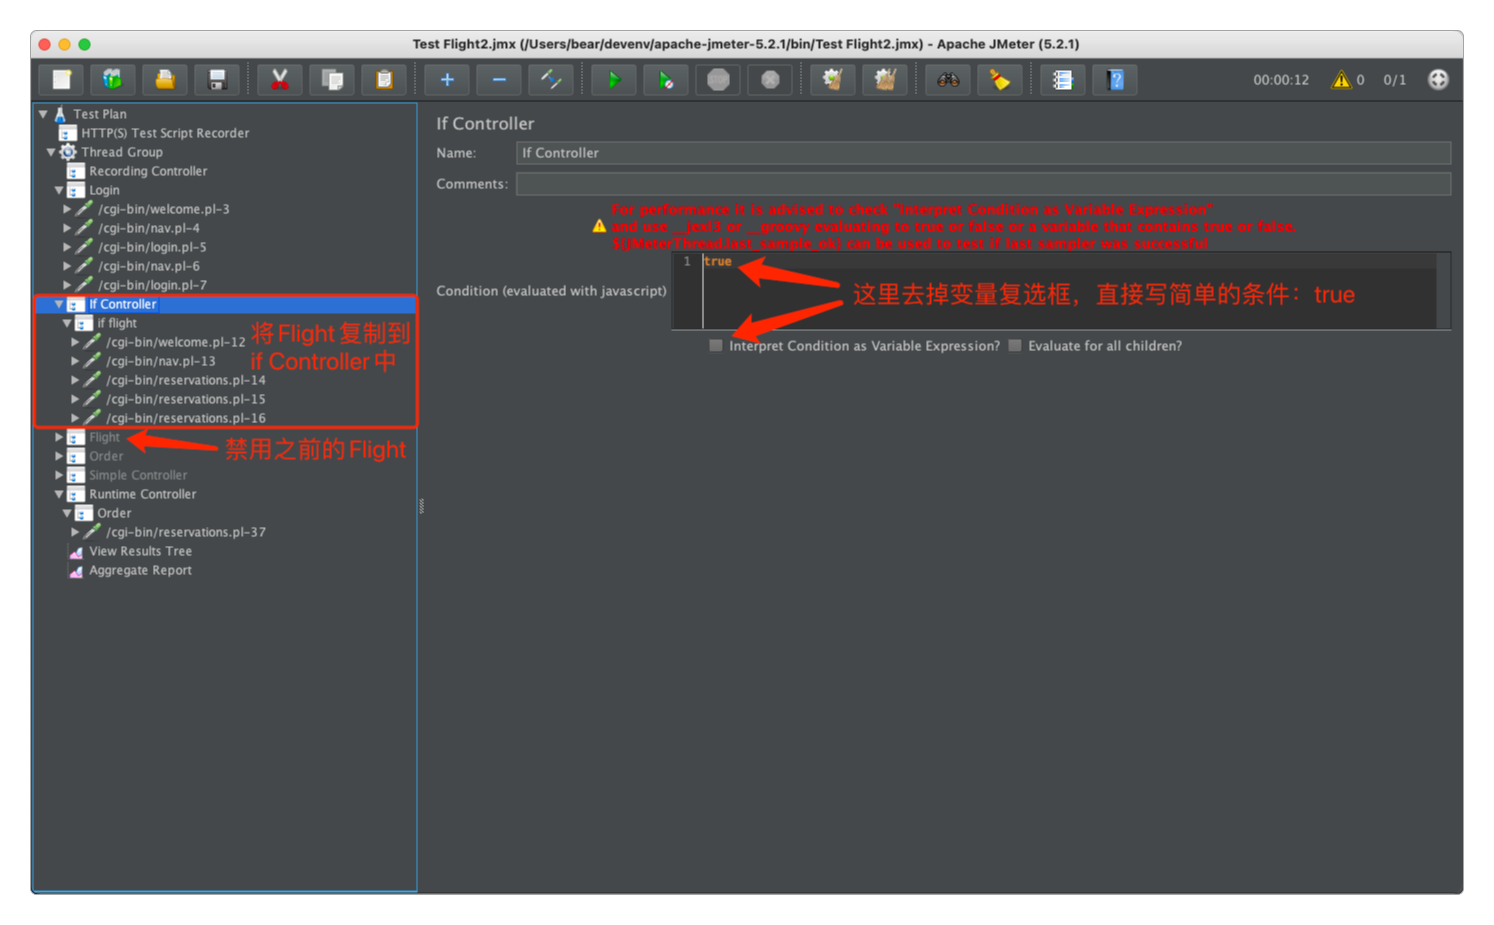Click the Copy toolbar icon
1494x925 pixels.
pyautogui.click(x=332, y=80)
